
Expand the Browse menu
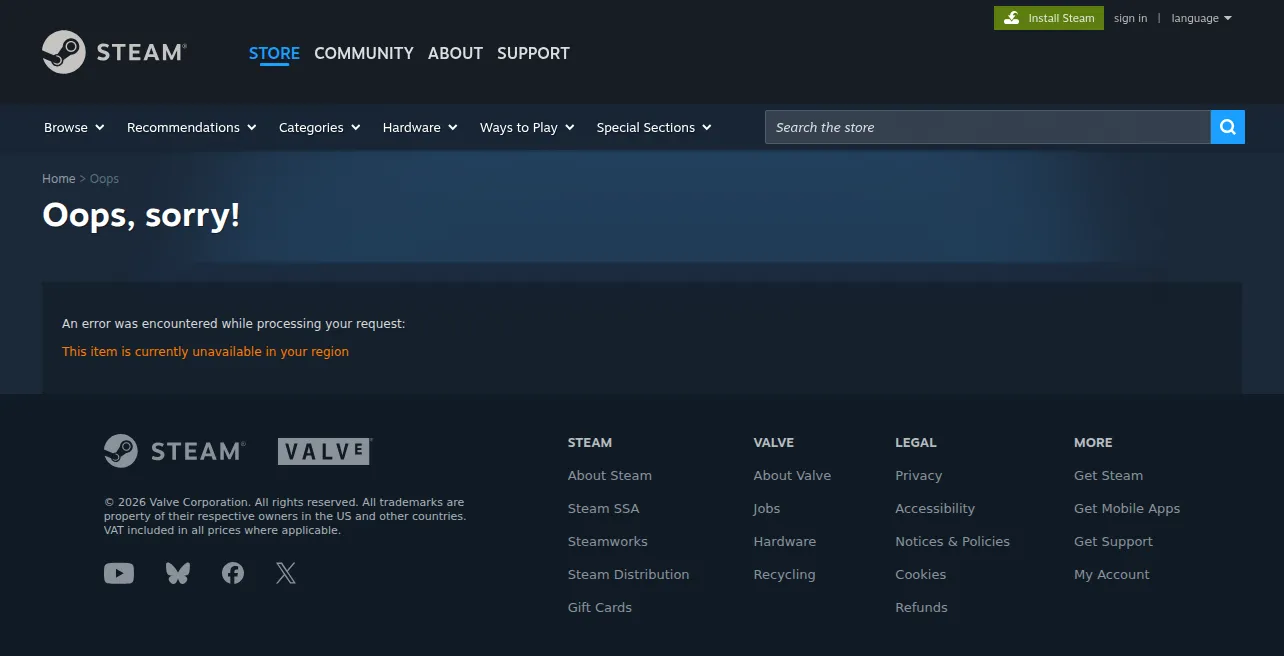click(x=74, y=127)
